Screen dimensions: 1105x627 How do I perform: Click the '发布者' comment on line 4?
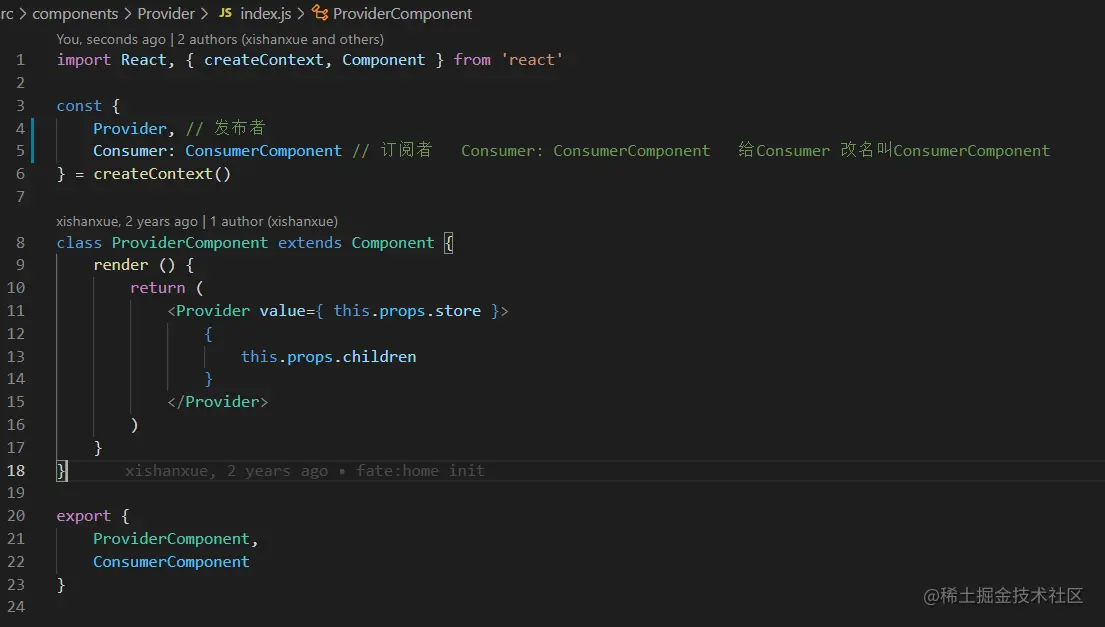pos(240,128)
